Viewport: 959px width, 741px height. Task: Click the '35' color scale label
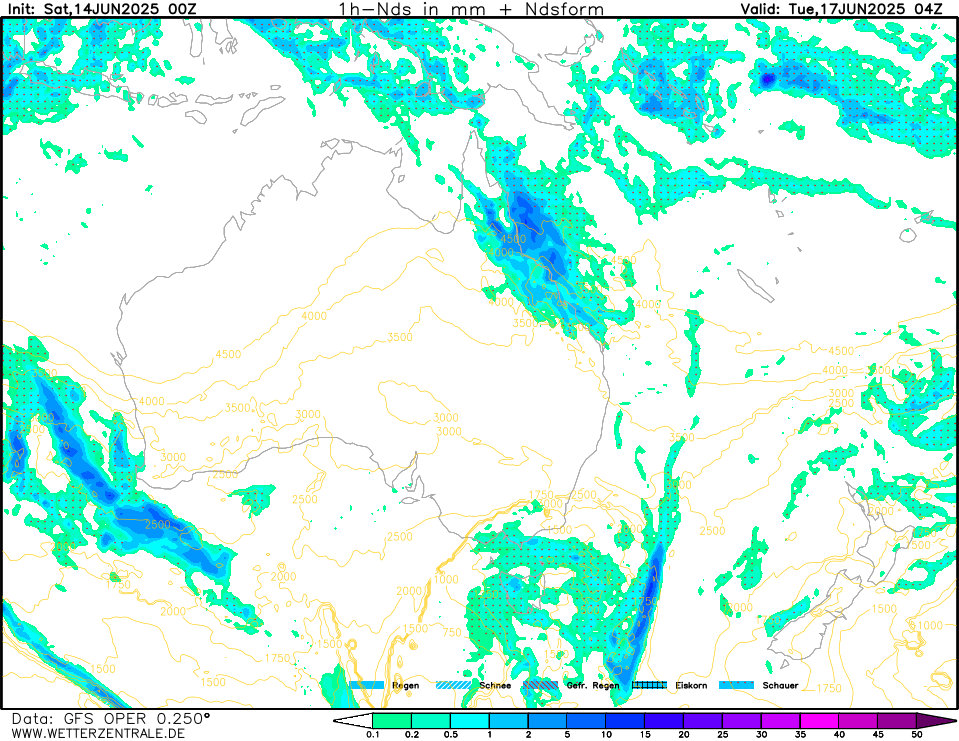pos(800,734)
